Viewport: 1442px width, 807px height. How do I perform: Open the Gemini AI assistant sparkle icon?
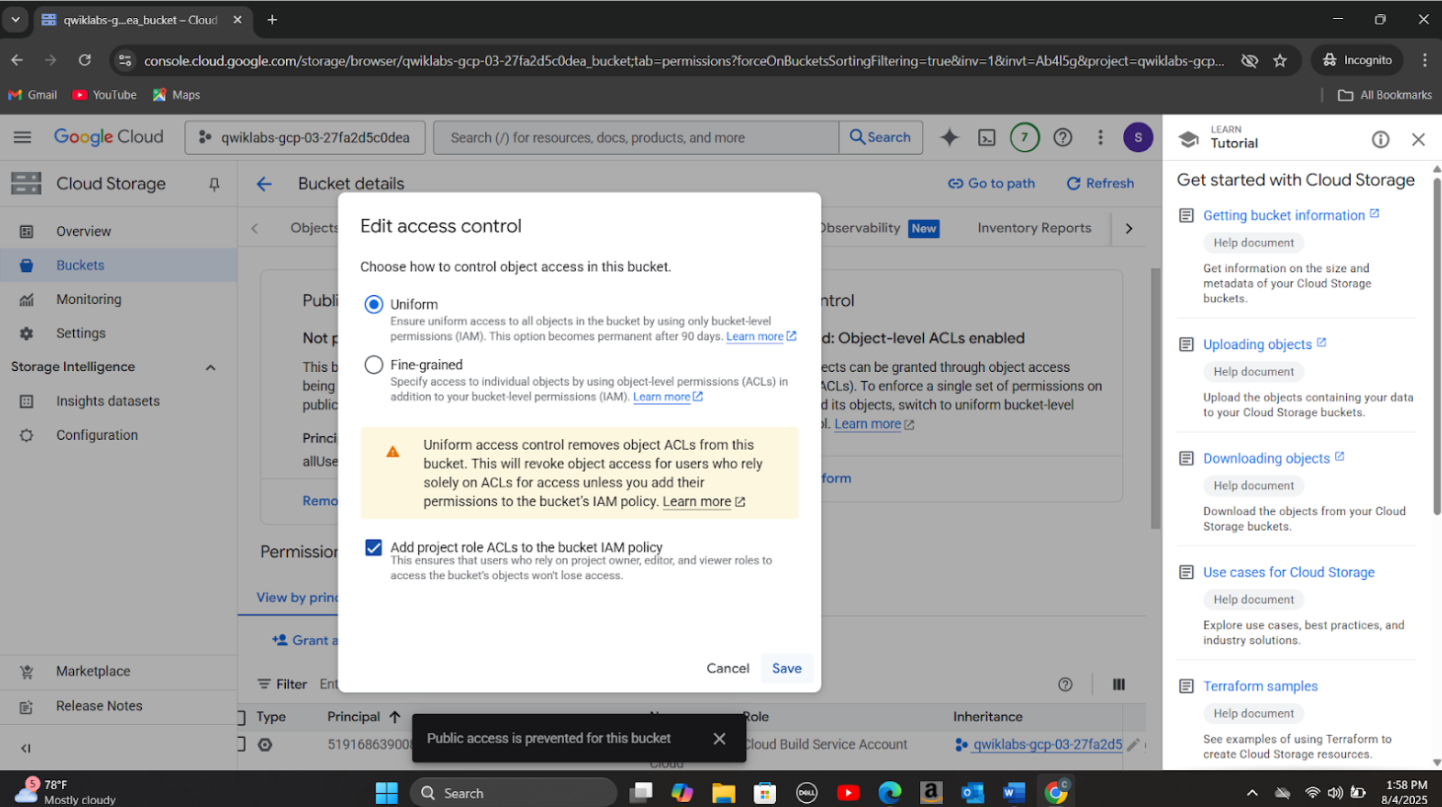pyautogui.click(x=949, y=138)
